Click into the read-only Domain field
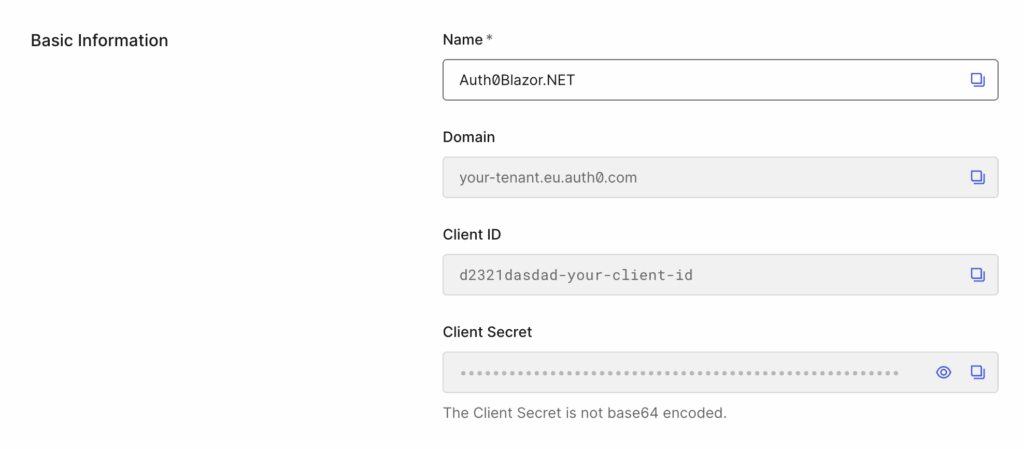 coord(720,178)
